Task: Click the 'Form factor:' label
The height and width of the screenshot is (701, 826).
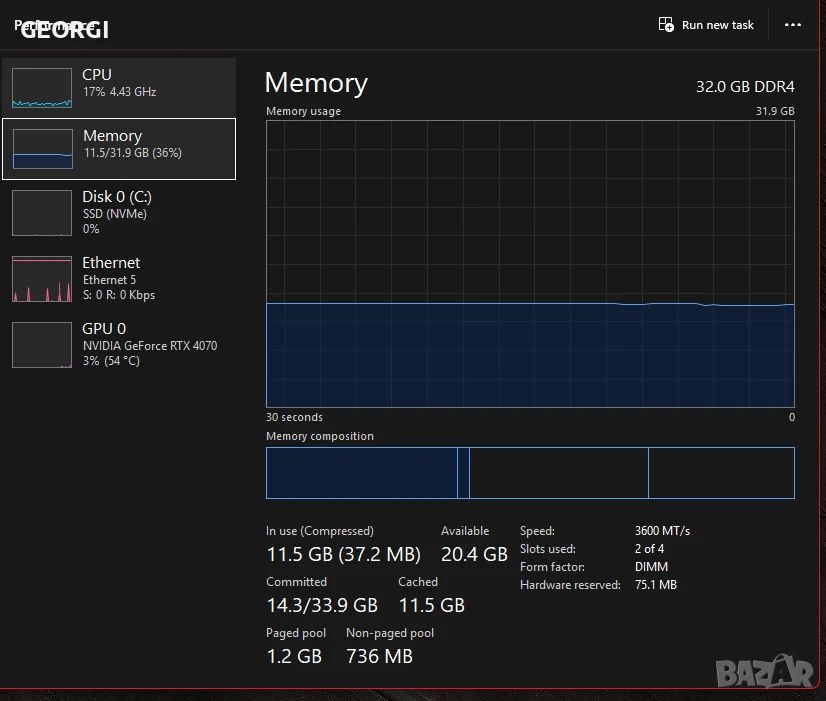Action: click(x=552, y=567)
